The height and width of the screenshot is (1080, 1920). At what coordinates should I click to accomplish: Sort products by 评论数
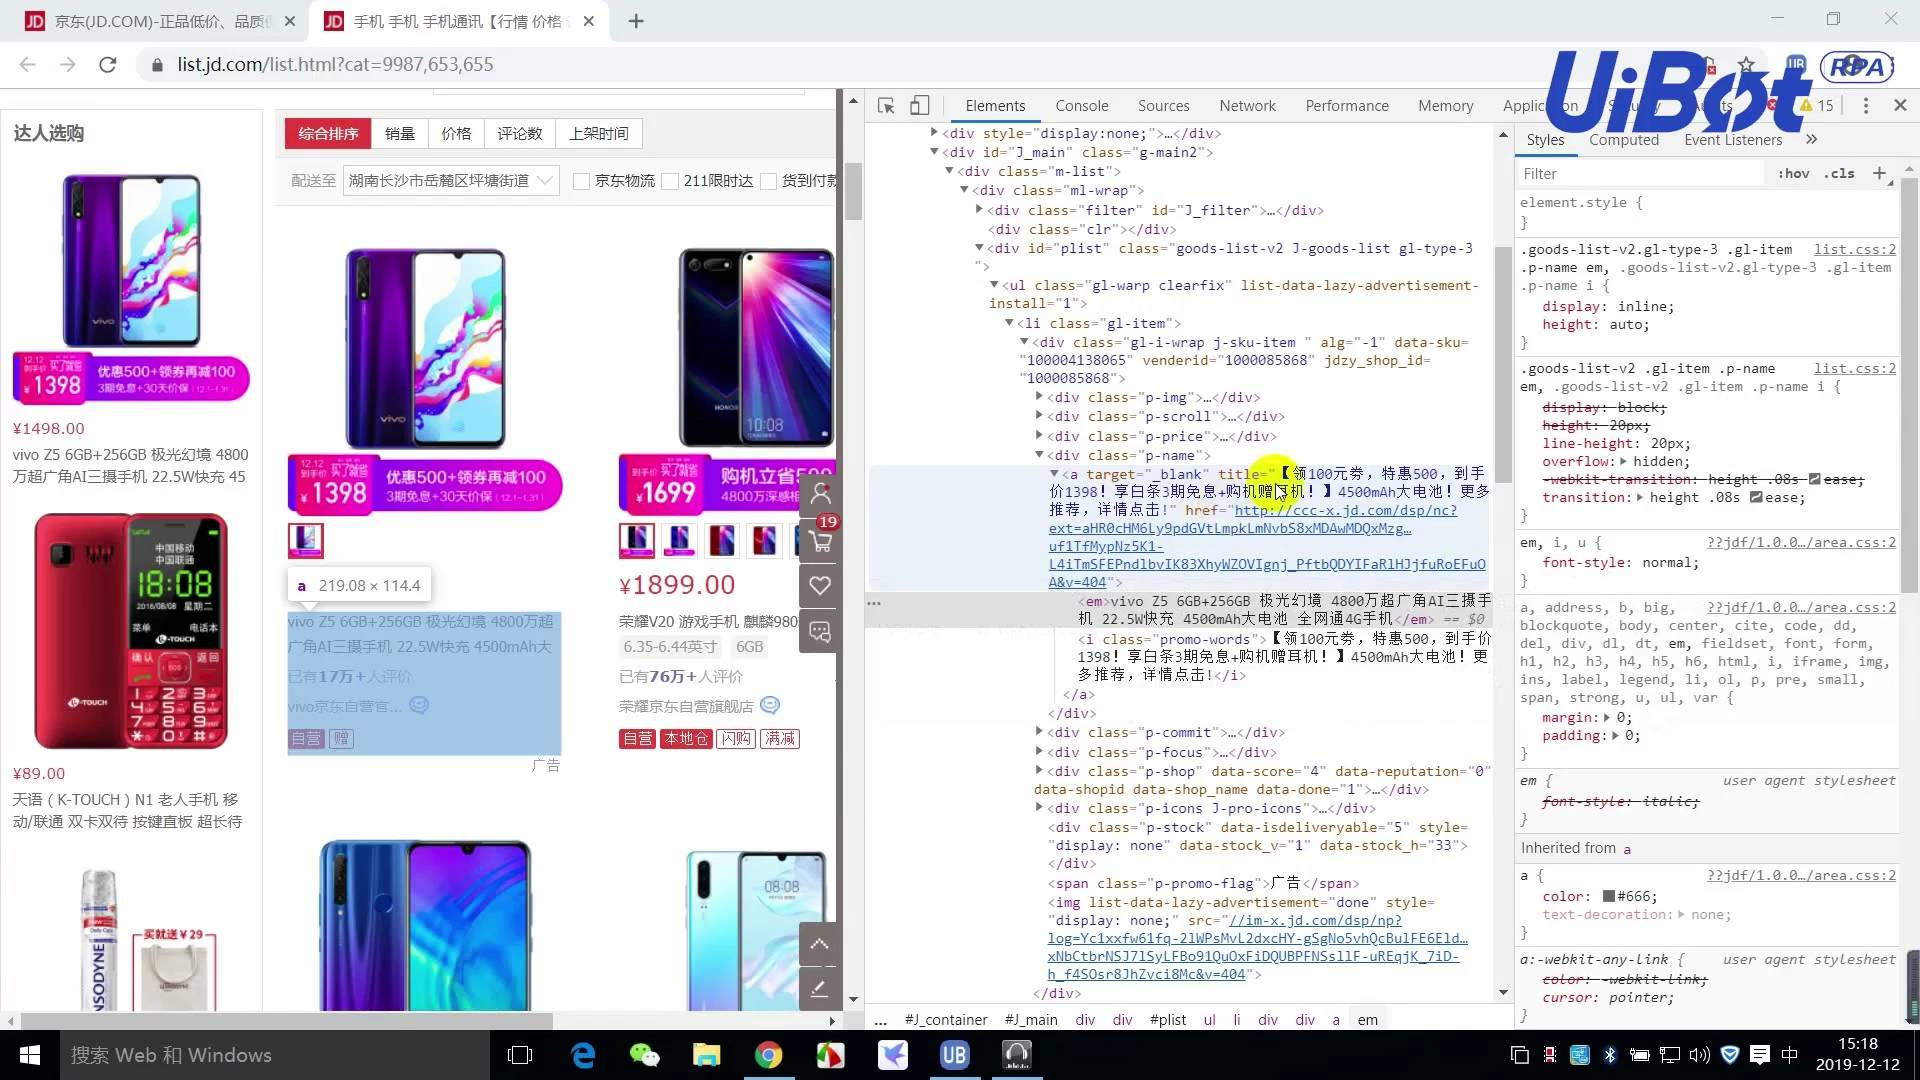[x=519, y=133]
